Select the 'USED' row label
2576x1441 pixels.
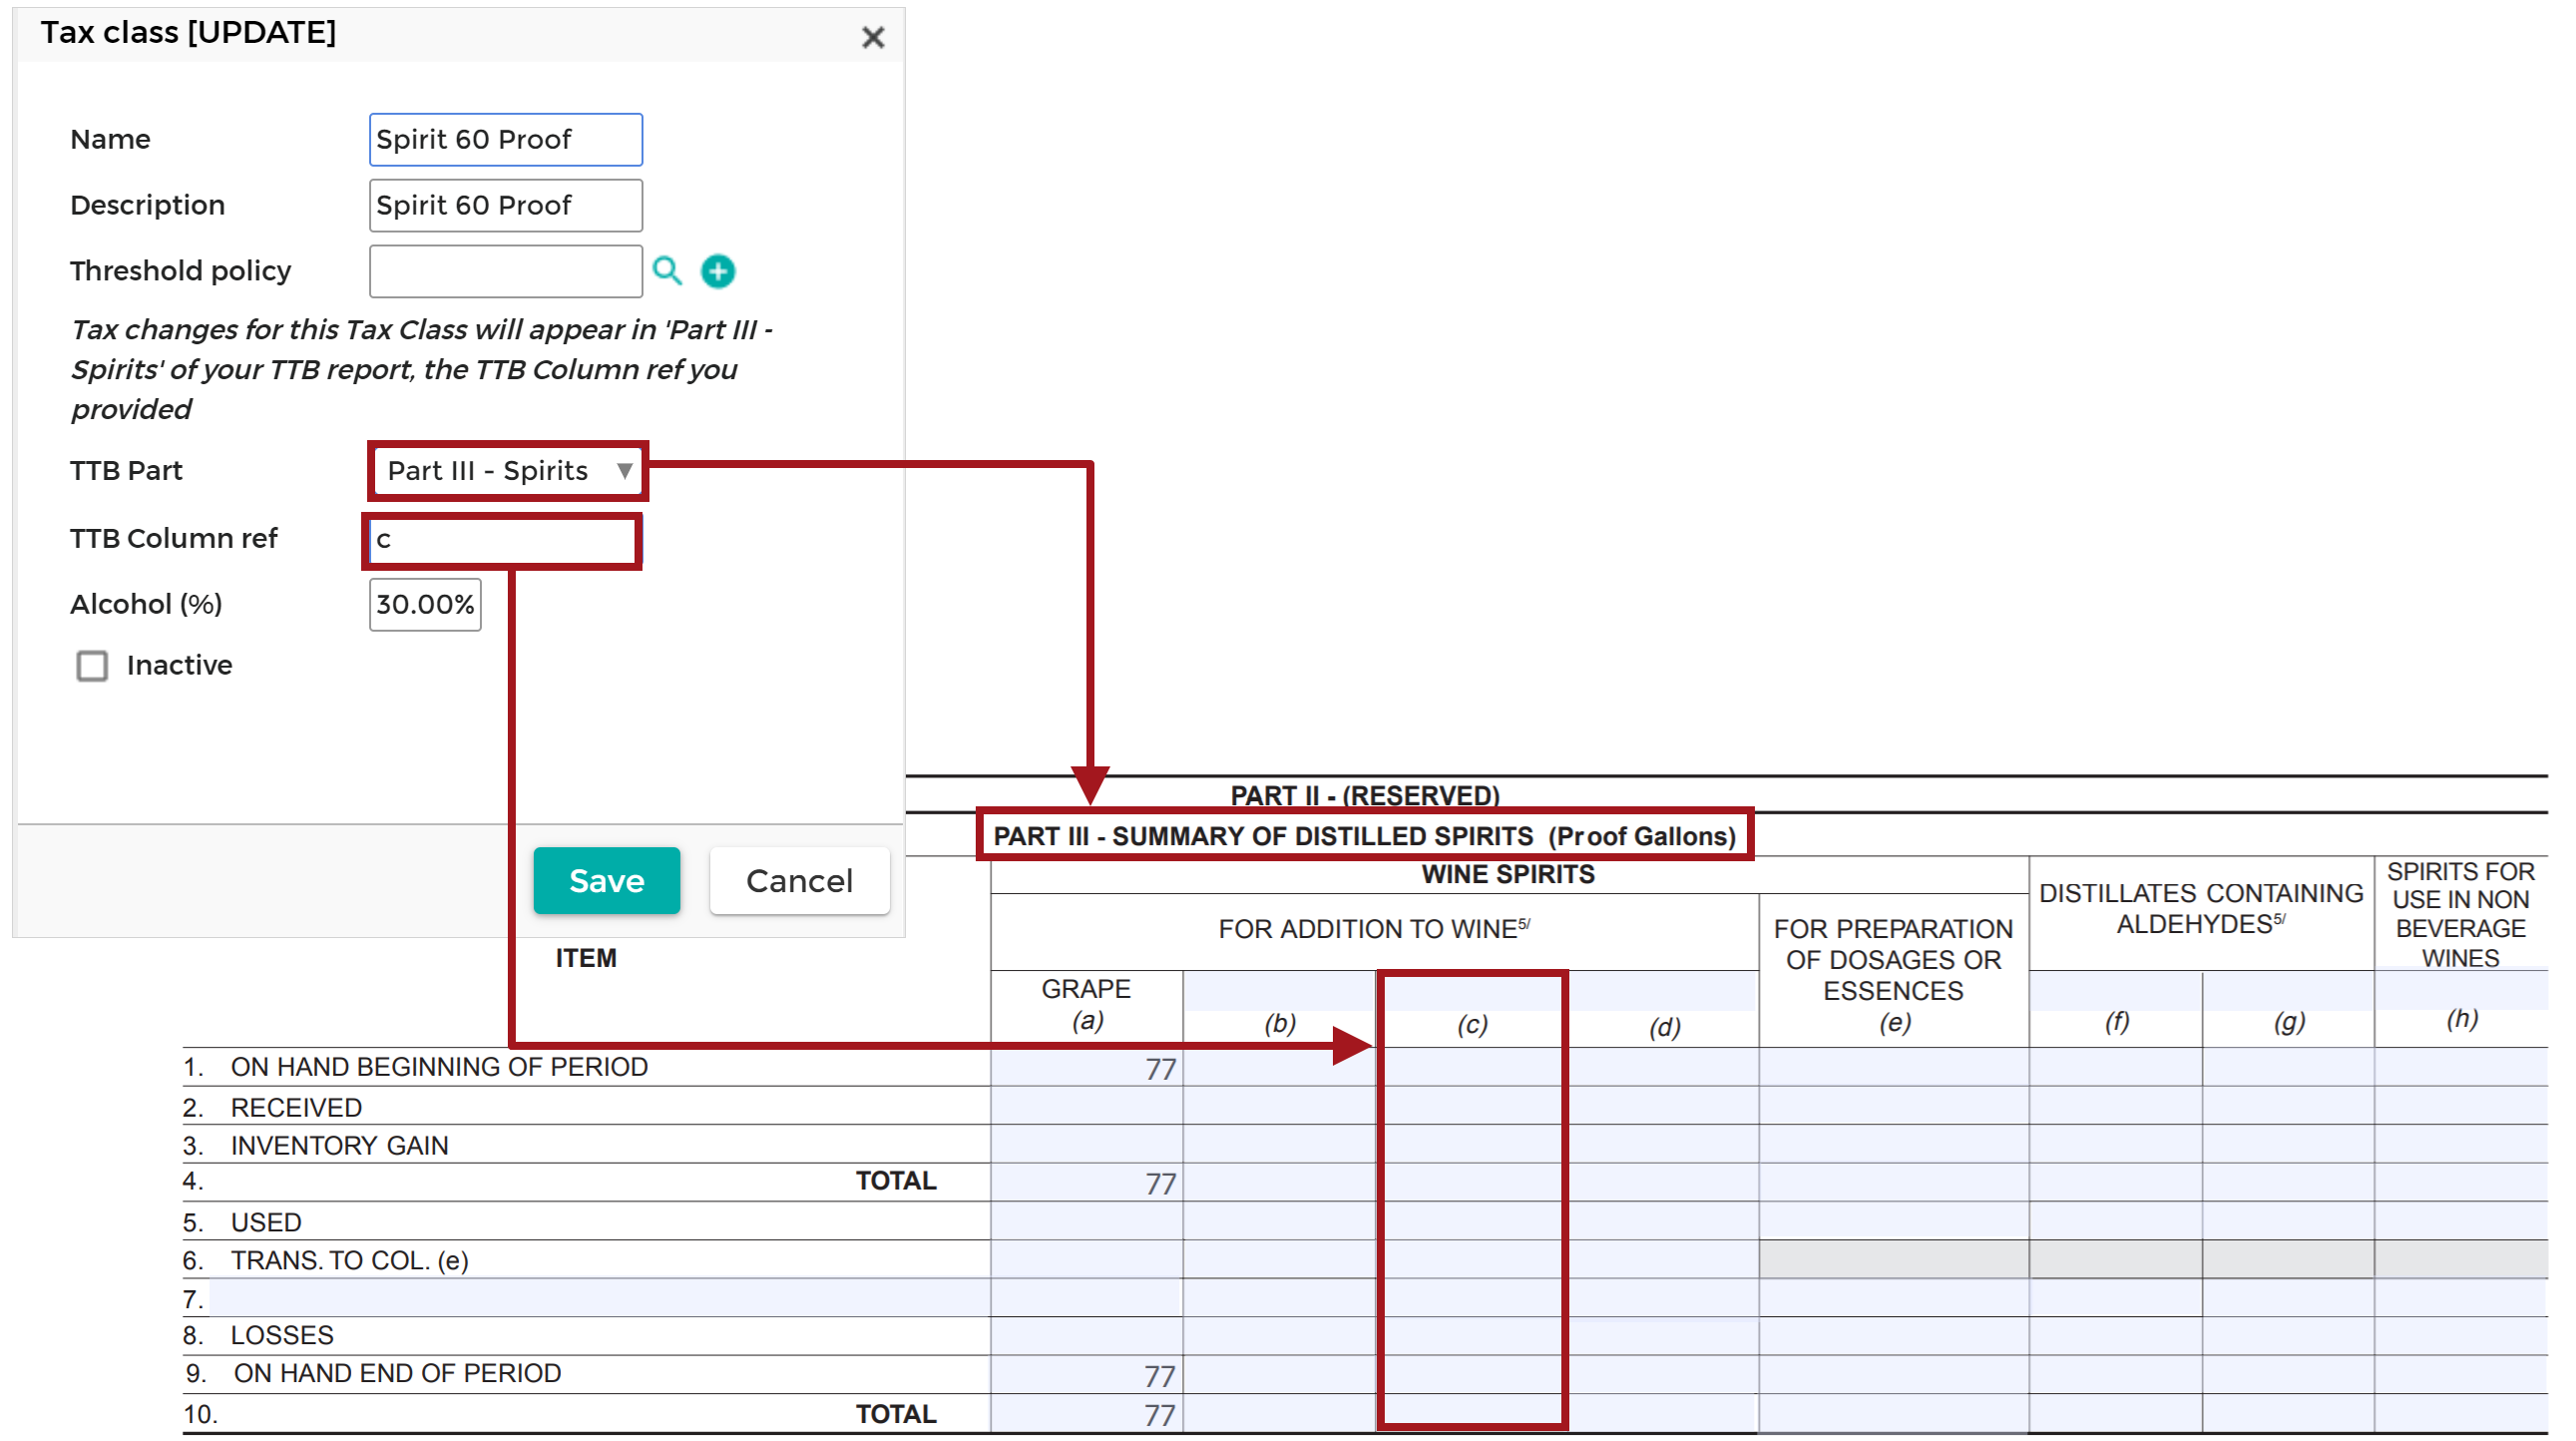[x=266, y=1223]
